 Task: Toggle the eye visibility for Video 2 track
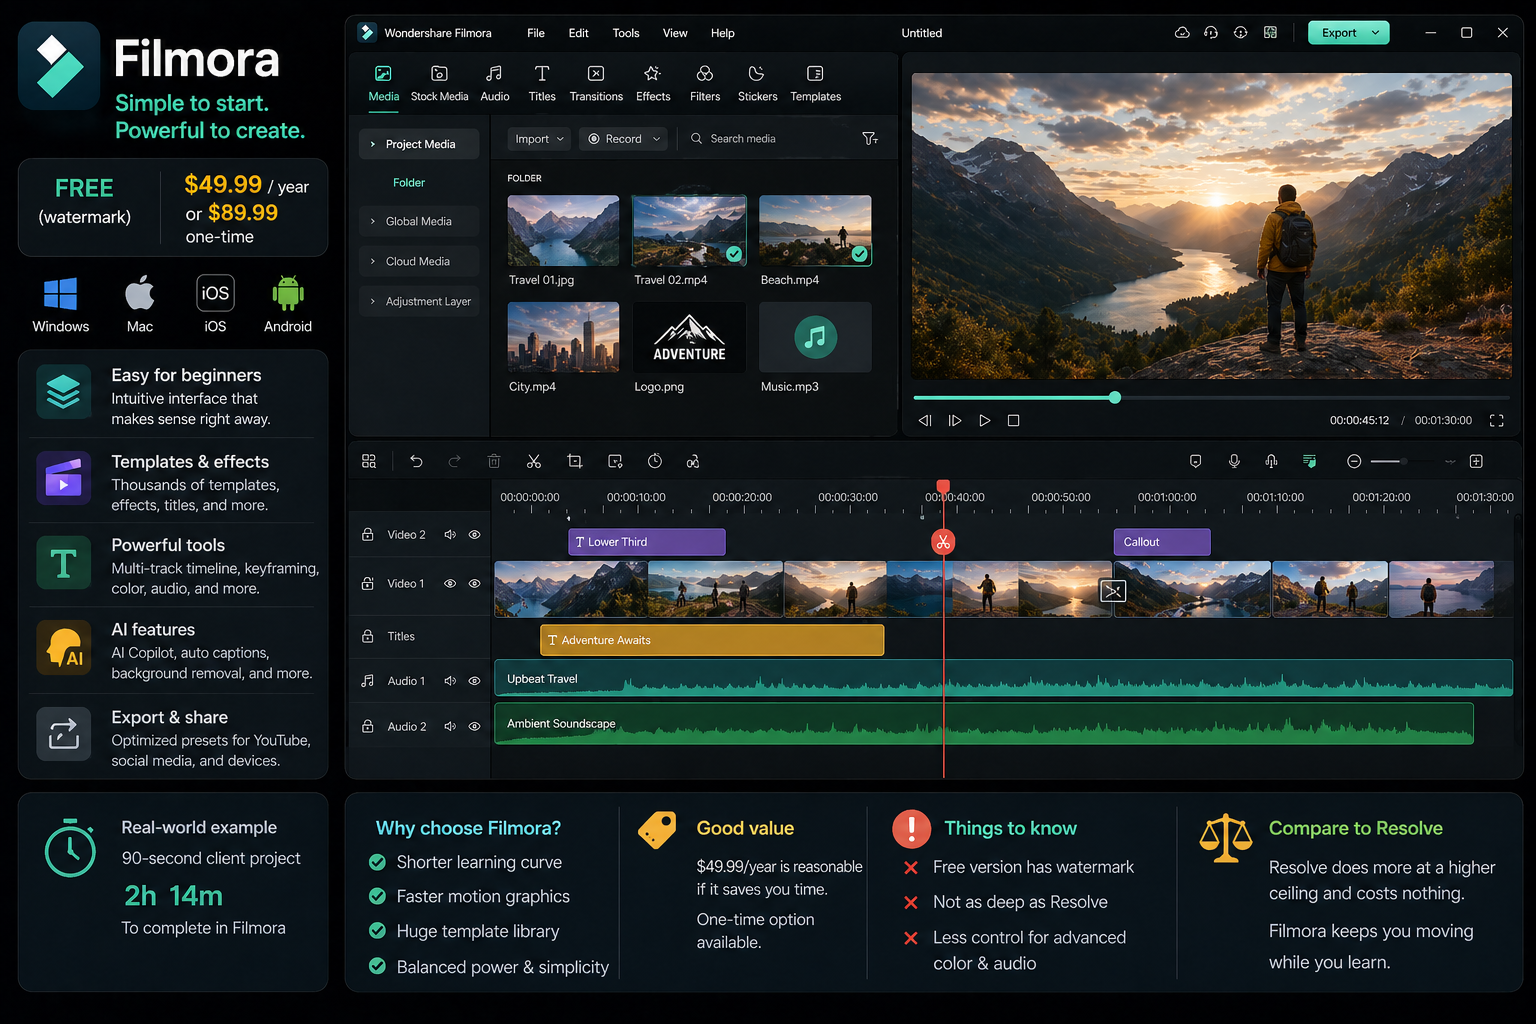[x=475, y=535]
